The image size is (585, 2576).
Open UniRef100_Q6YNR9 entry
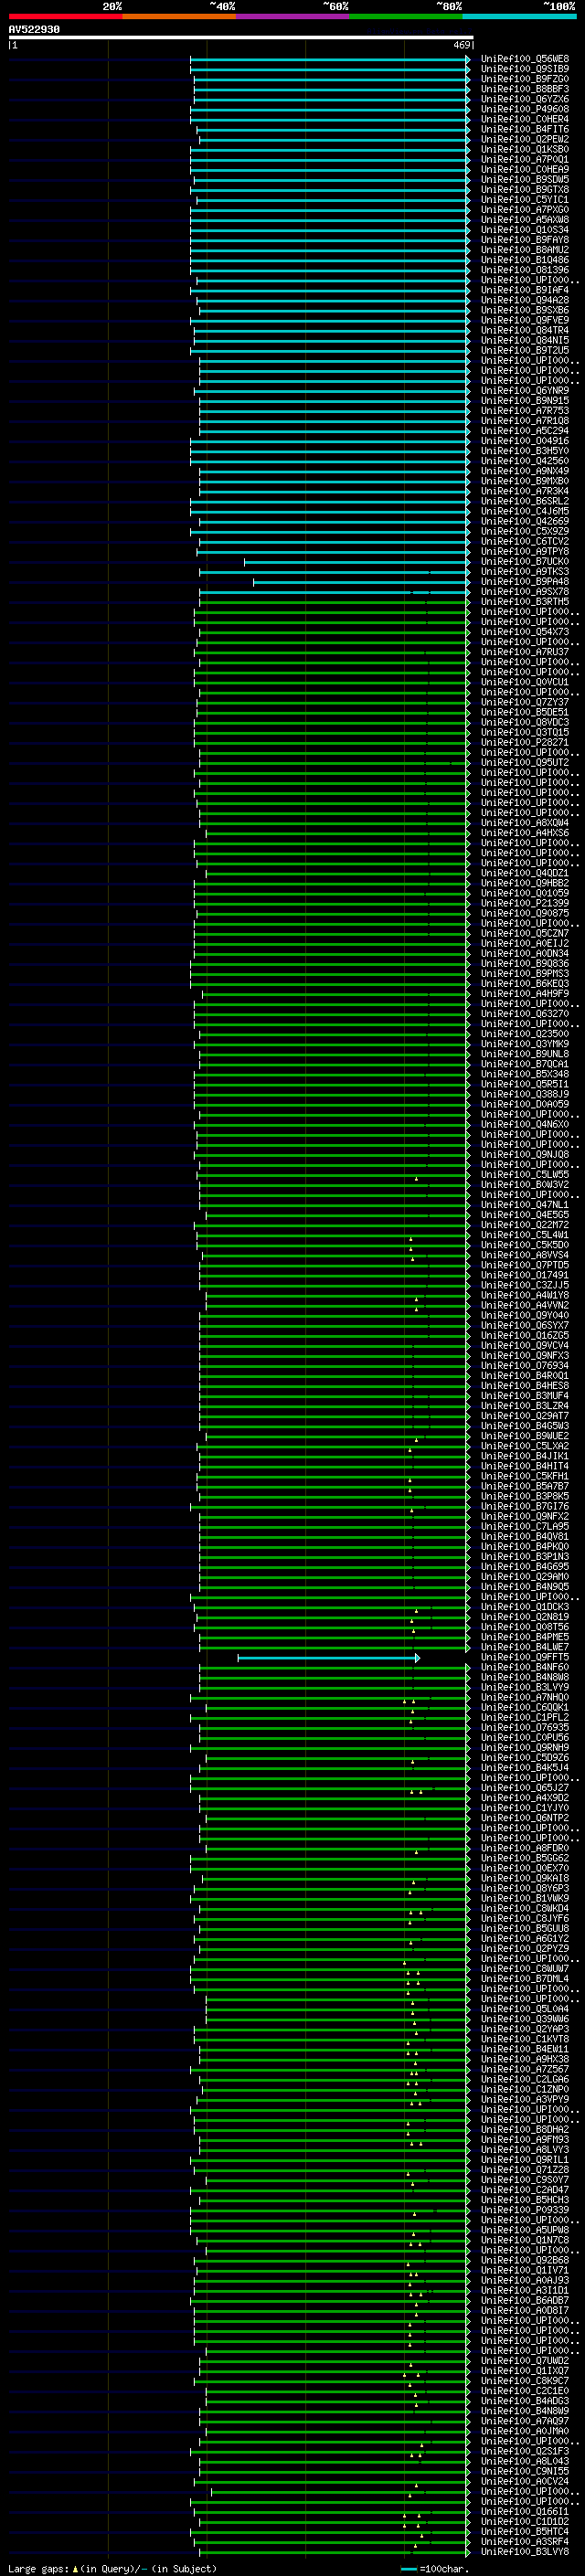(x=525, y=391)
